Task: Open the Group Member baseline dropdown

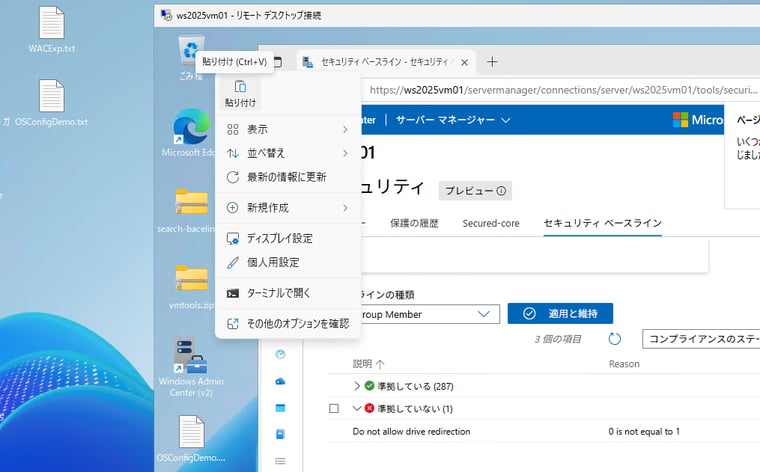Action: pyautogui.click(x=430, y=314)
